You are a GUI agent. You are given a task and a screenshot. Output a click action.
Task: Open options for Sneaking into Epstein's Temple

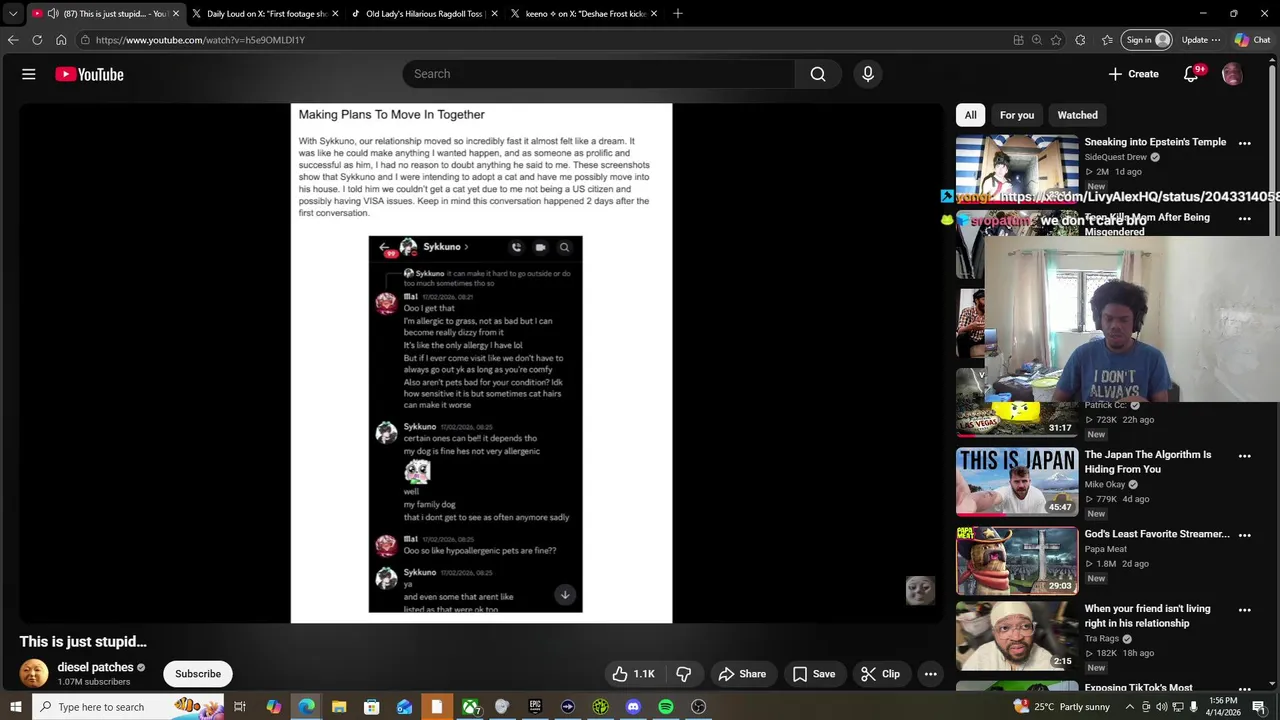[x=1245, y=143]
